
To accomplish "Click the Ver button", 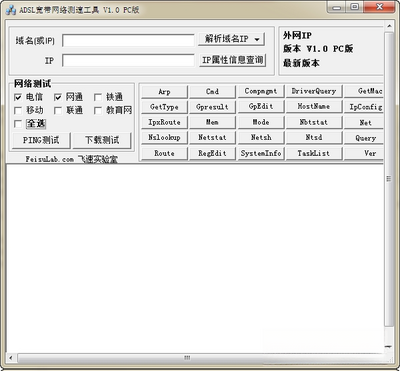I will click(363, 153).
